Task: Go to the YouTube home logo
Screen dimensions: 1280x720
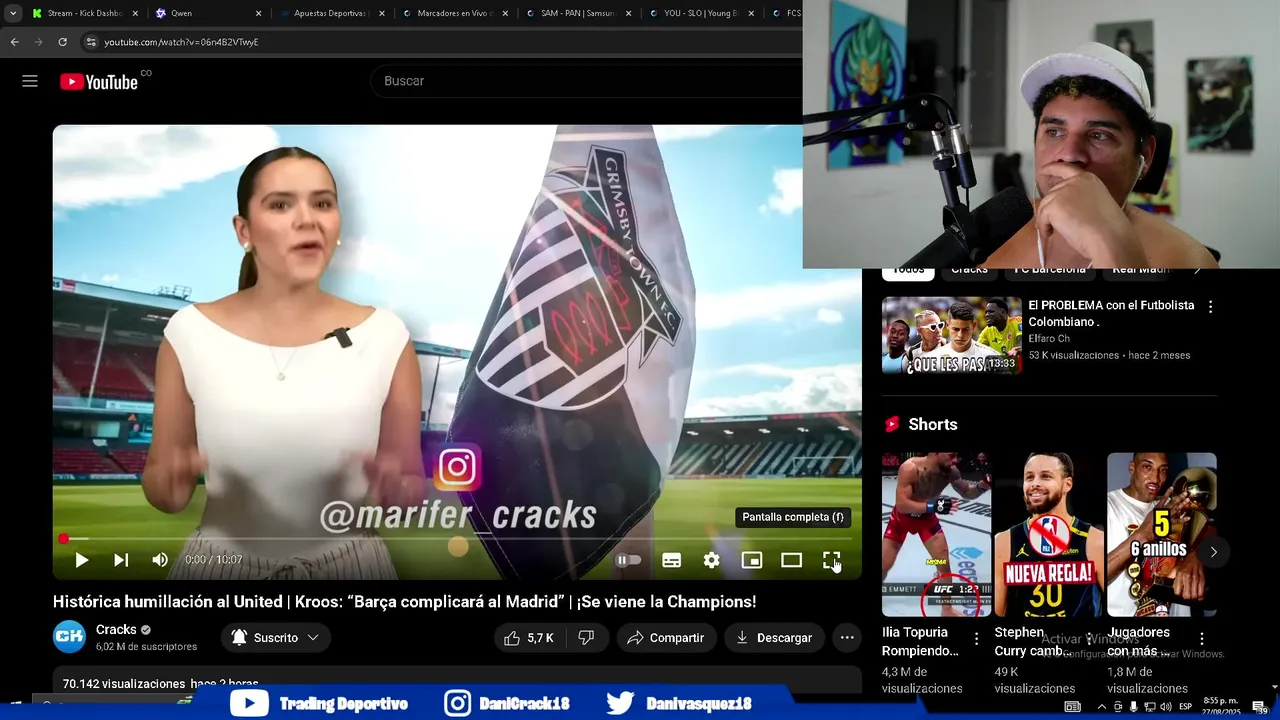Action: (99, 82)
